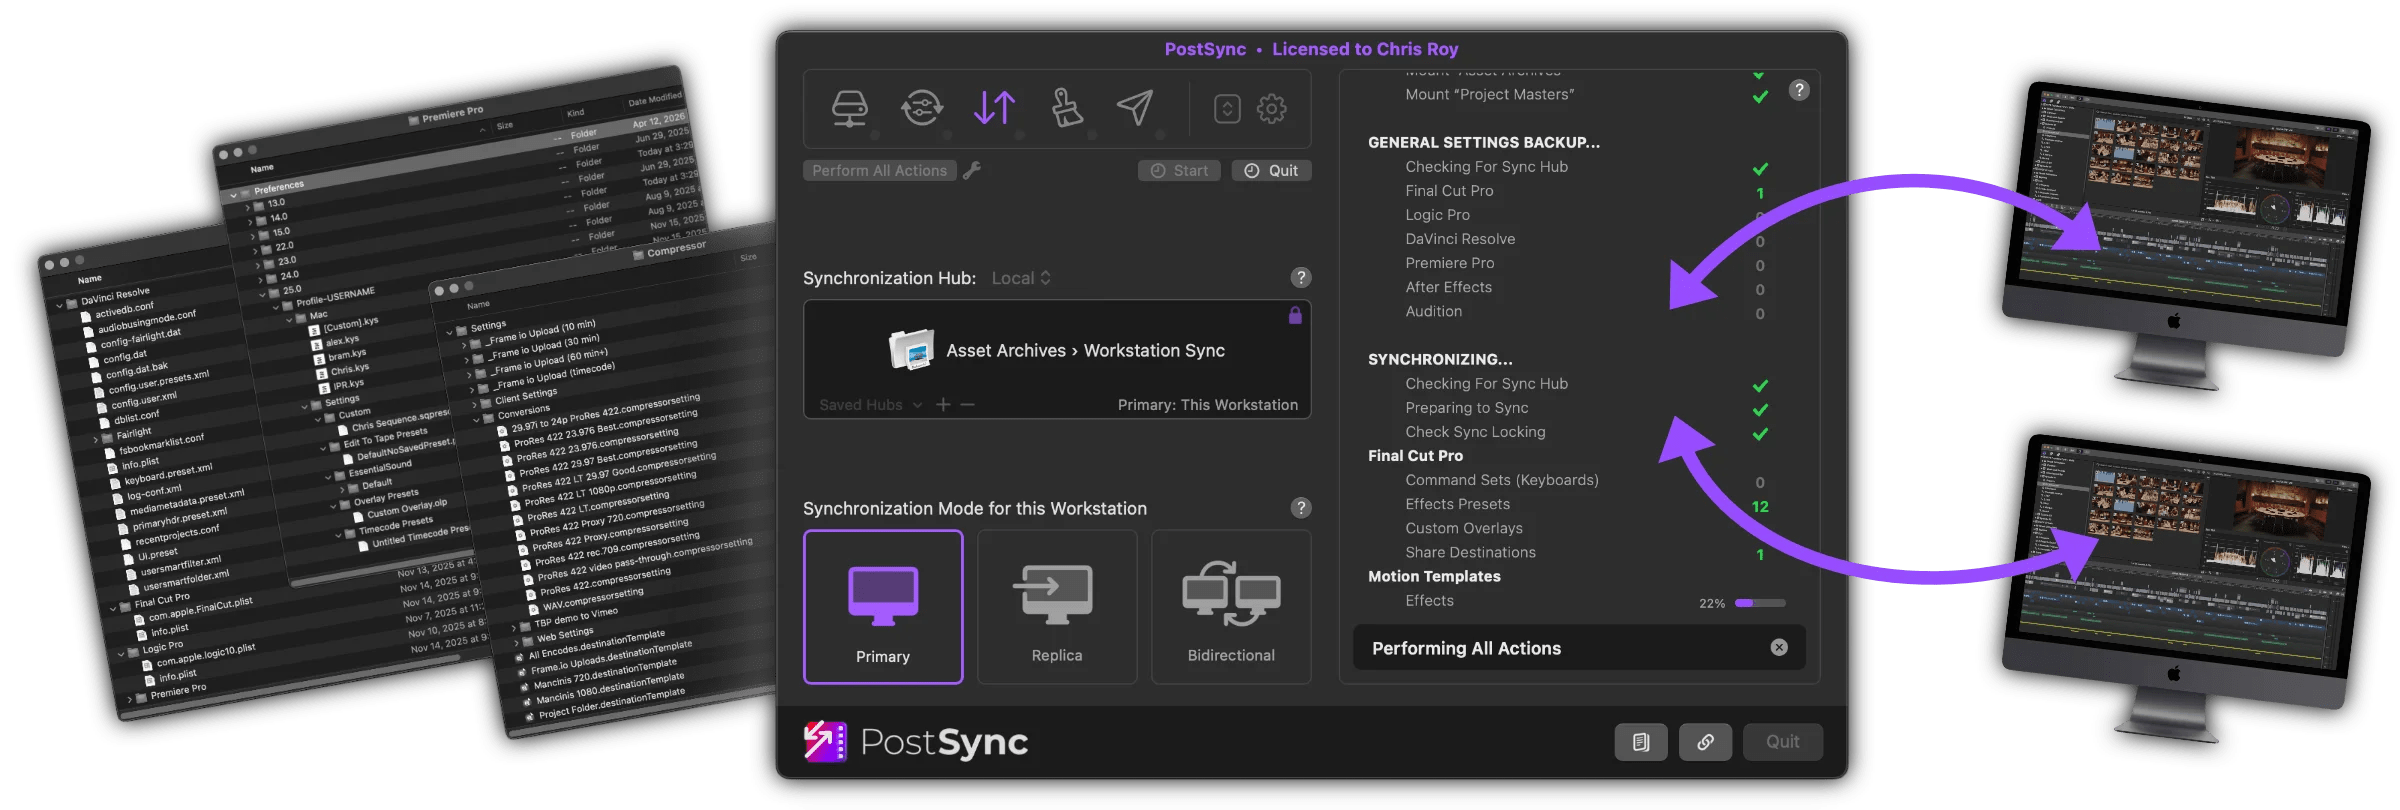Click the wrench icon beside Perform All Actions
This screenshot has height=810, width=2400.
(x=972, y=171)
